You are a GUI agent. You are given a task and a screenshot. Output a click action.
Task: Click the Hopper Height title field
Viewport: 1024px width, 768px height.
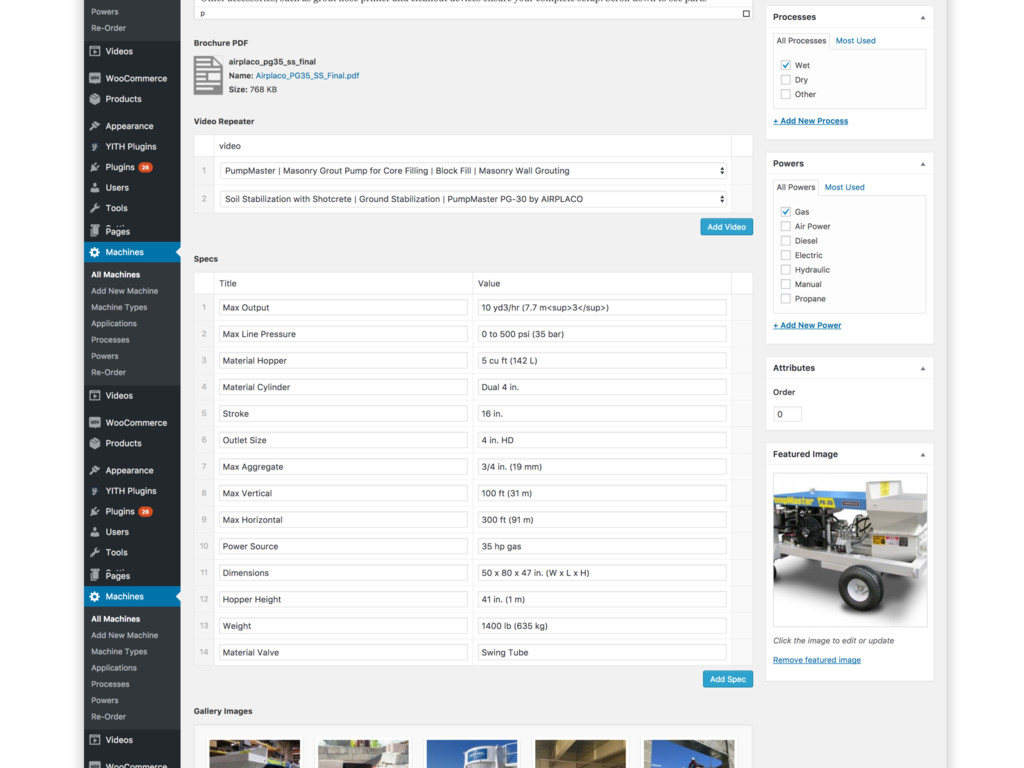(x=343, y=600)
